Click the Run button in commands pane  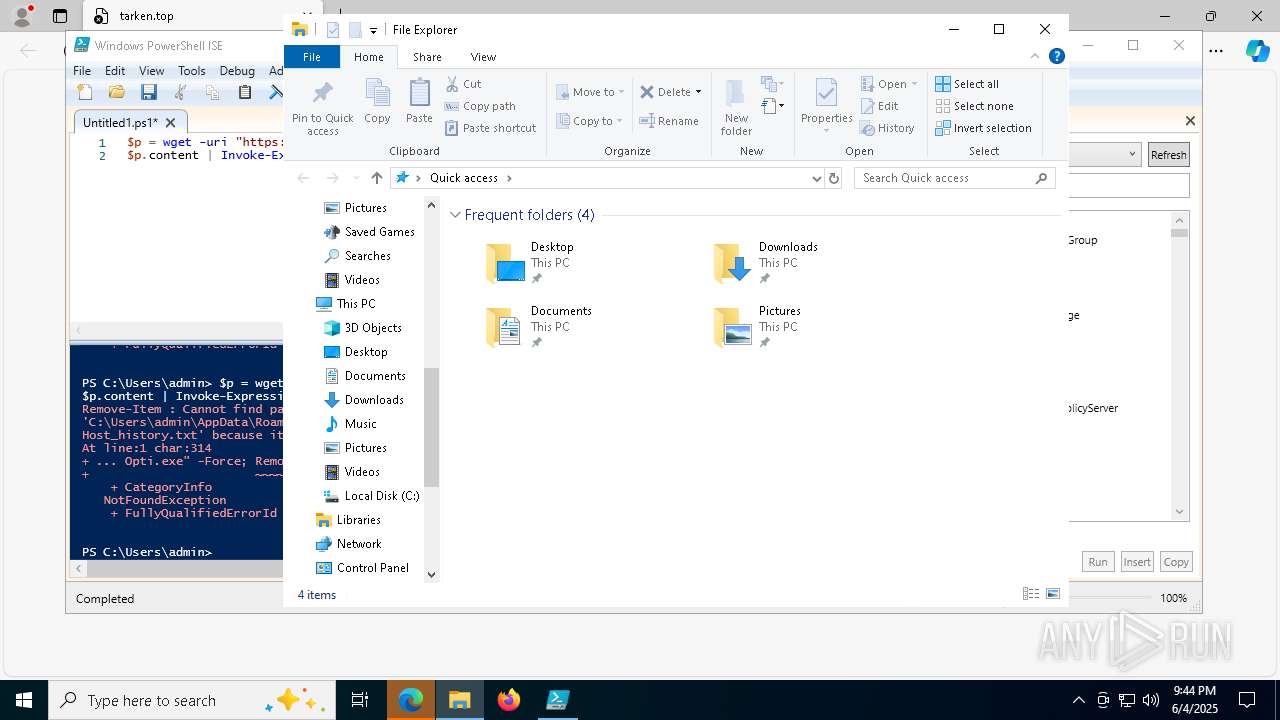coord(1098,562)
